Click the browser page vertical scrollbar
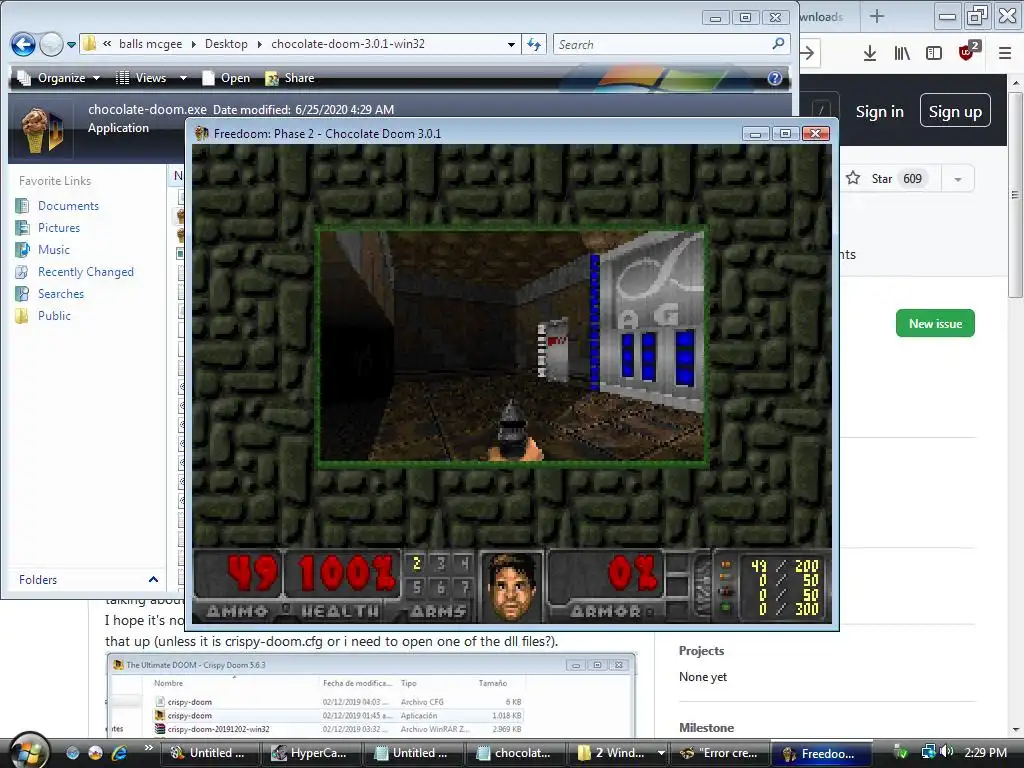 click(1016, 196)
